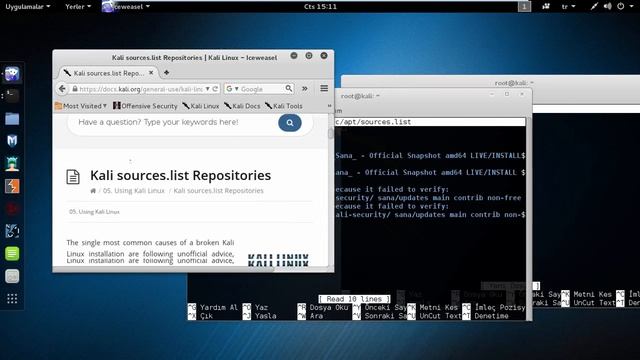Select the Kali sources.list Repo tab
Screen dimensions: 640x360
pos(109,73)
